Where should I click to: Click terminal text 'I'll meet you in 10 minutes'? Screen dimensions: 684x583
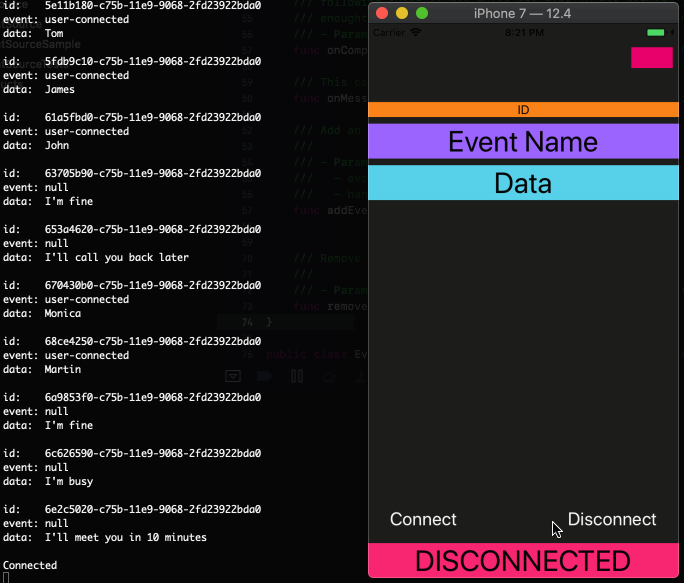(126, 537)
